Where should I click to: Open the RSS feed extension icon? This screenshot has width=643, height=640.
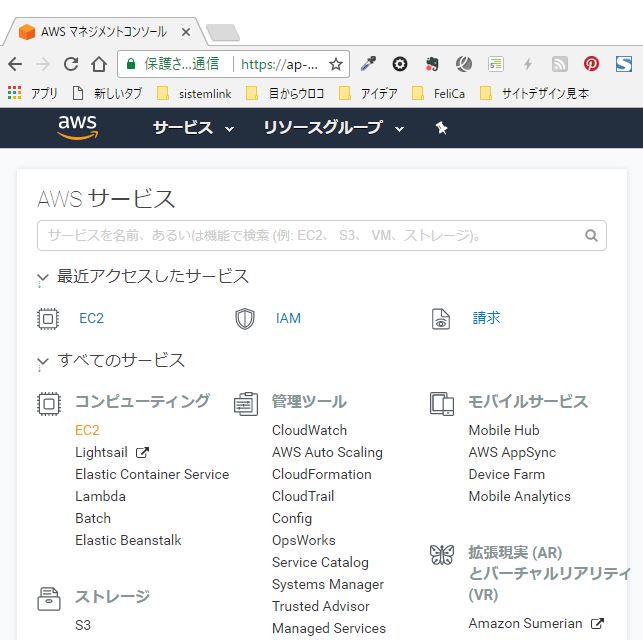click(560, 64)
